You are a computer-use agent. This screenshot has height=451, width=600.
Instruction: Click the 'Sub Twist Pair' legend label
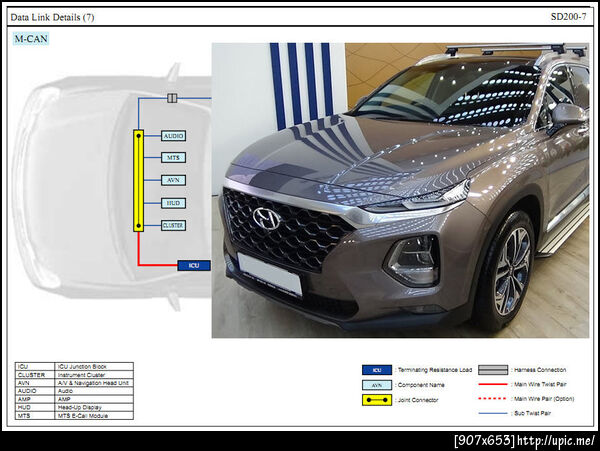coord(532,414)
